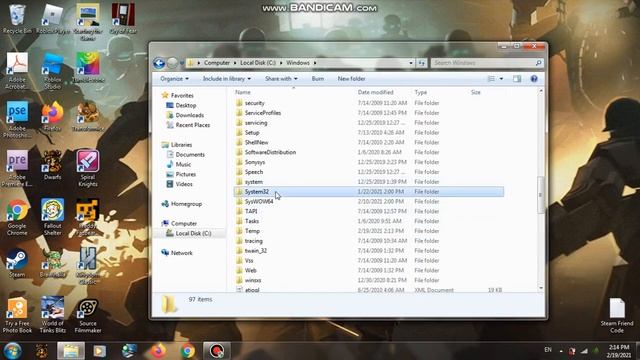Expand the arrow after Windows in address bar
The width and height of the screenshot is (640, 360).
tap(315, 63)
